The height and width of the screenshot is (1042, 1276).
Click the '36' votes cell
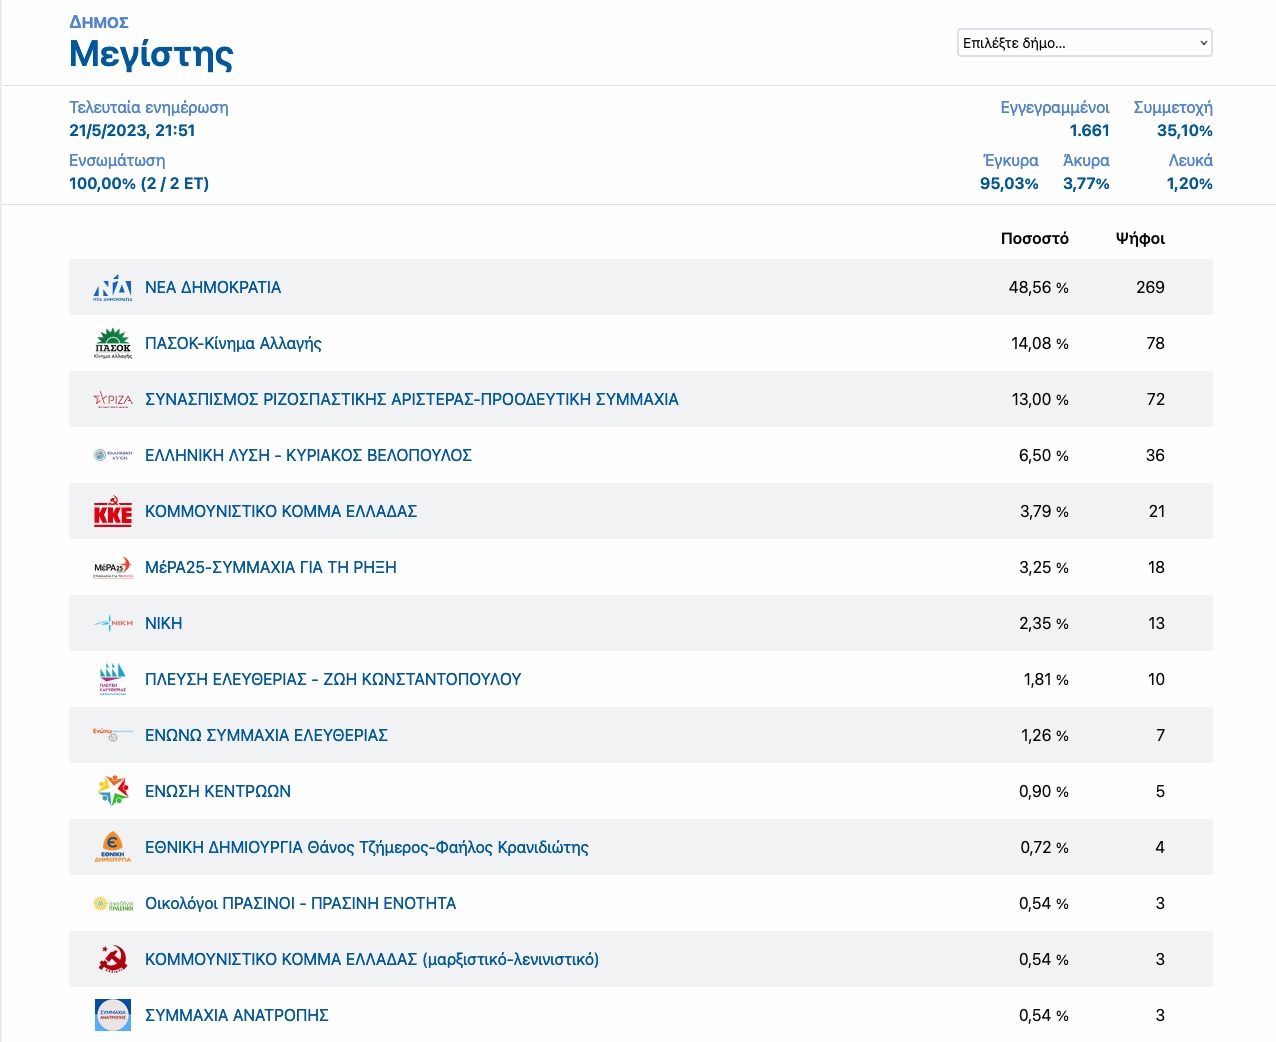1155,455
